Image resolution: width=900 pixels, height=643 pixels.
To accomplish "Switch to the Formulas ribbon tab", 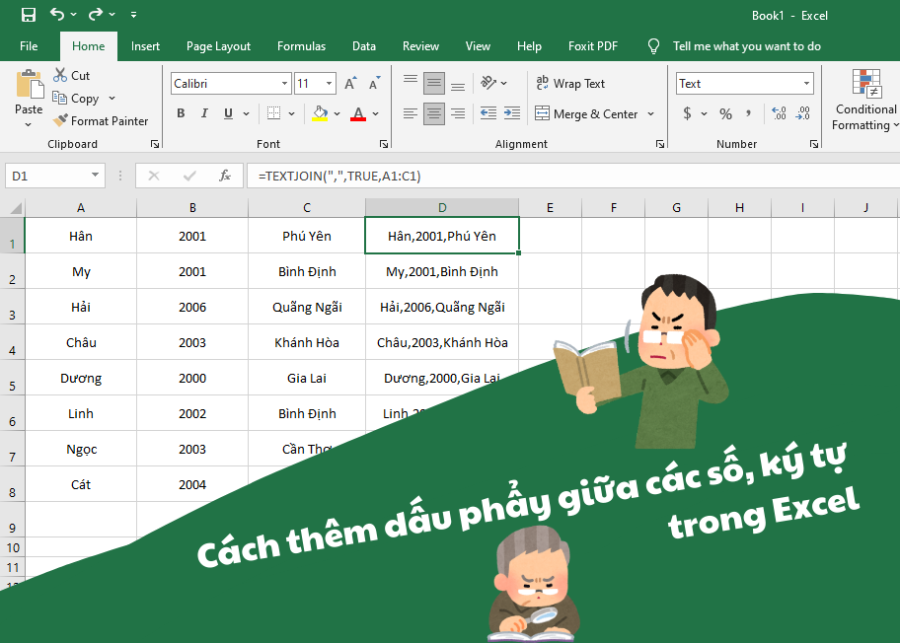I will (301, 46).
